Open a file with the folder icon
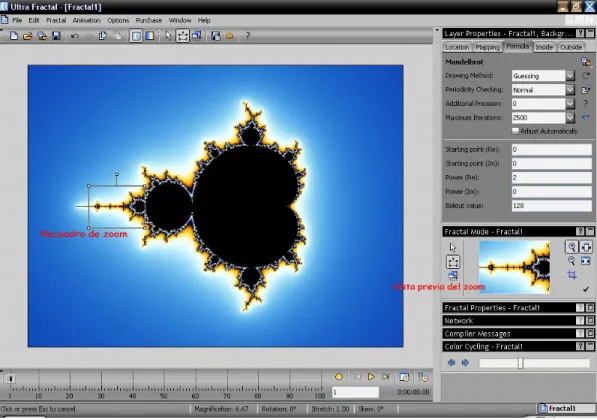The height and width of the screenshot is (420, 597). click(x=27, y=36)
